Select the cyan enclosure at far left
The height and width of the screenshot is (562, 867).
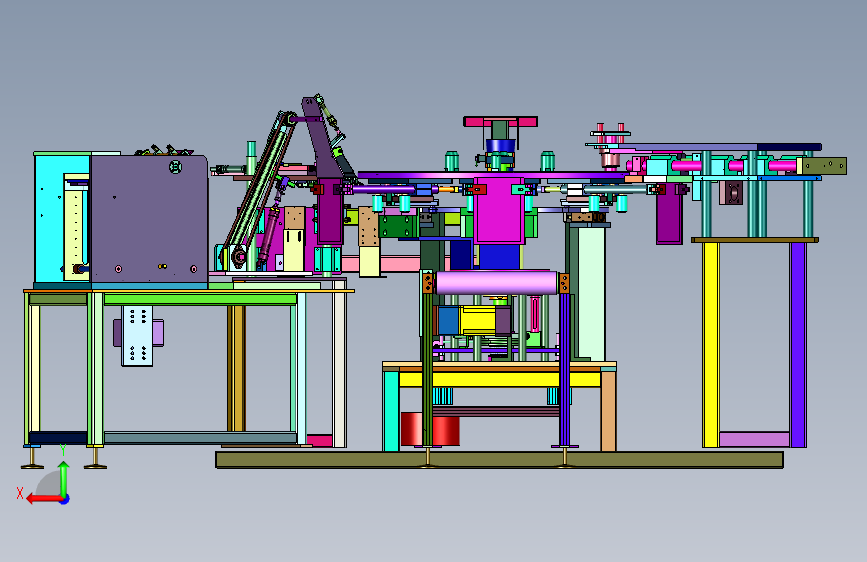coord(62,218)
